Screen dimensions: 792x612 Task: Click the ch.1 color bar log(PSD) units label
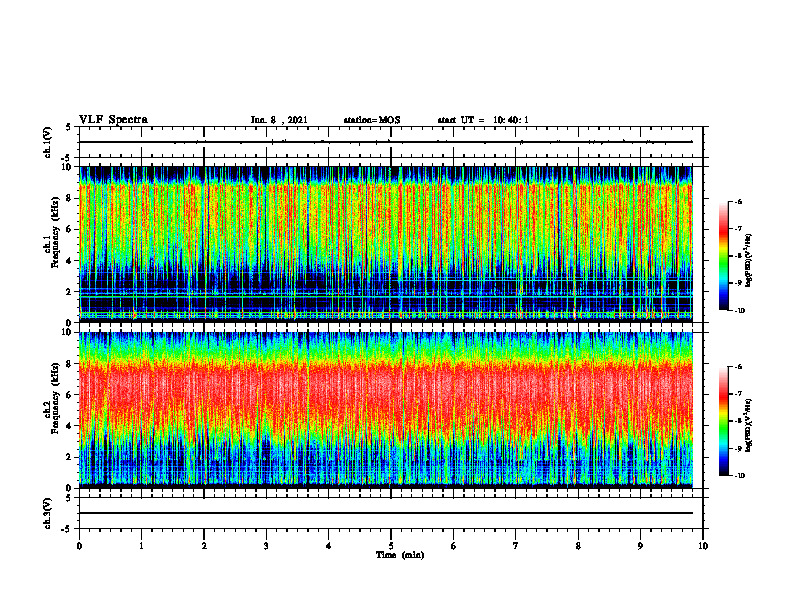click(x=749, y=260)
